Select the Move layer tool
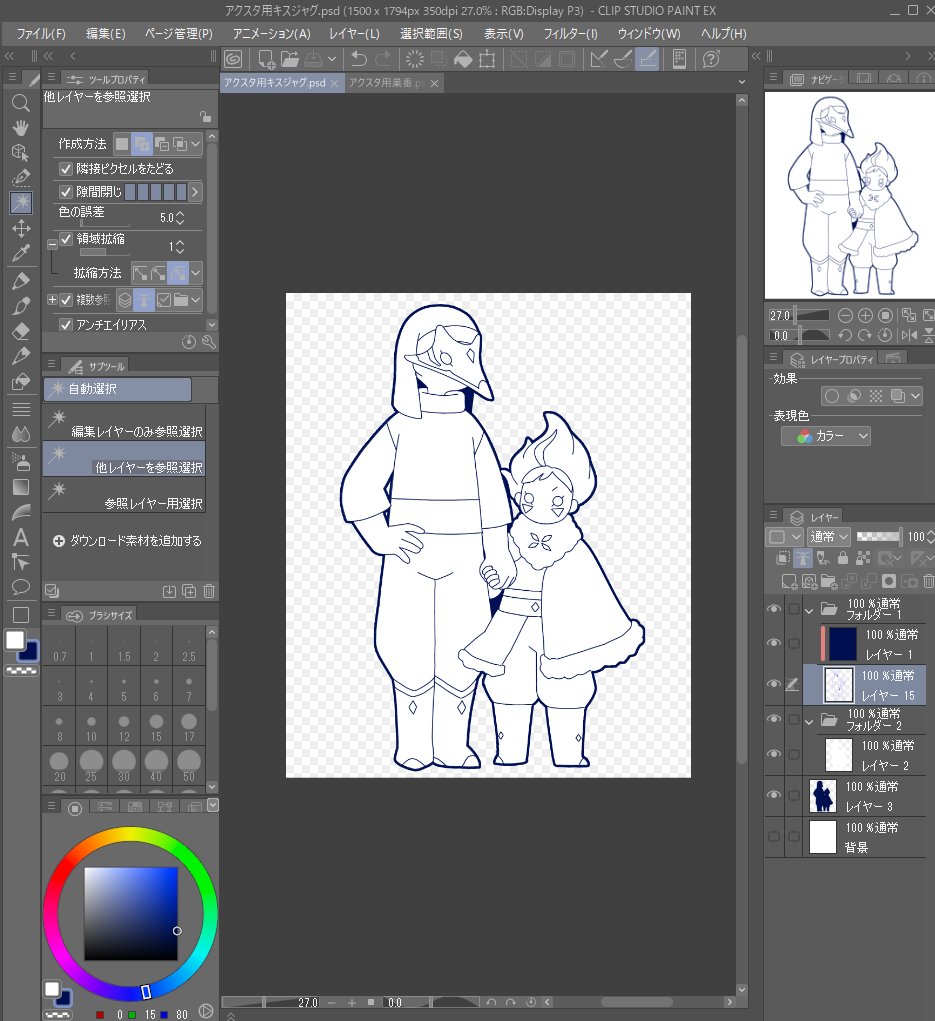Image resolution: width=935 pixels, height=1021 pixels. tap(21, 228)
